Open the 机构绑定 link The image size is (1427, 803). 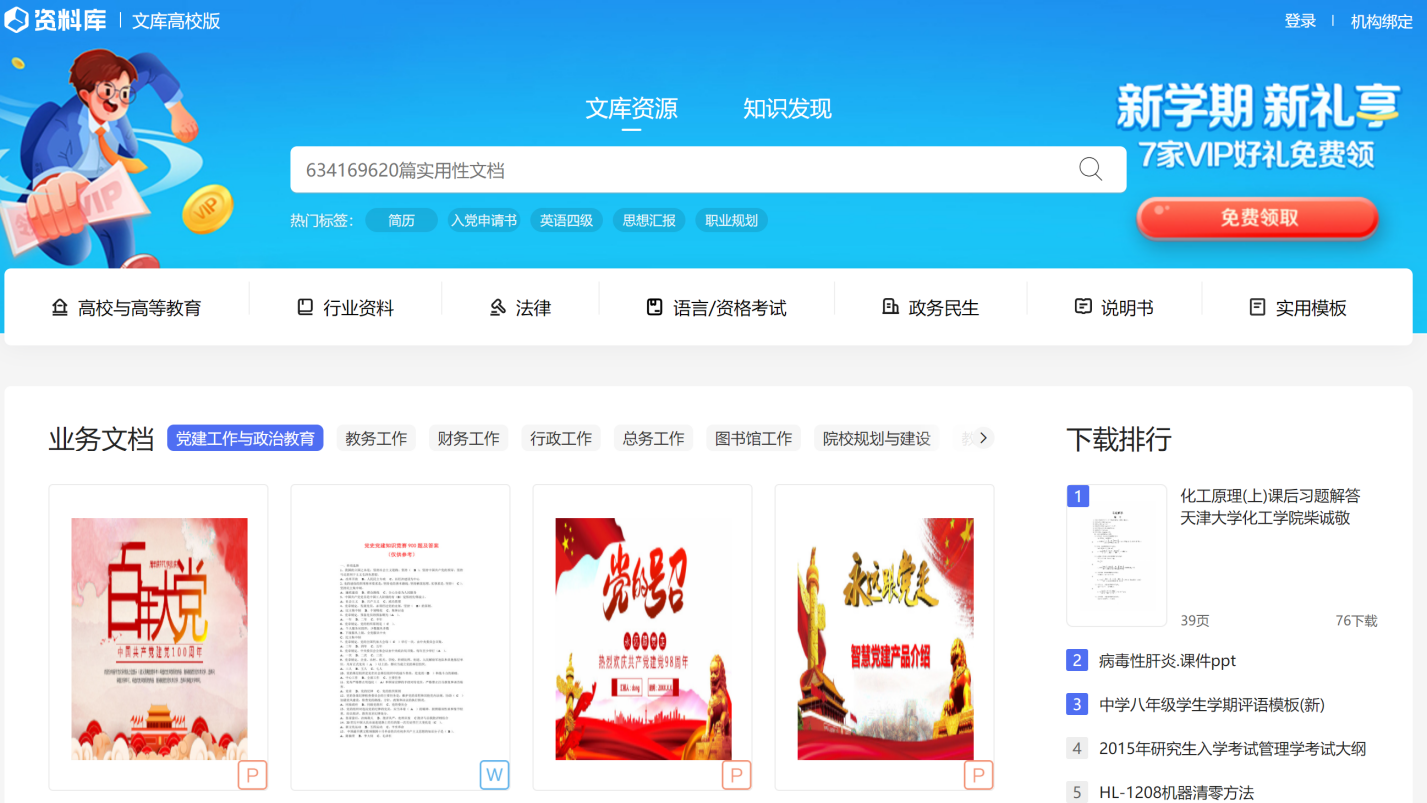1381,21
